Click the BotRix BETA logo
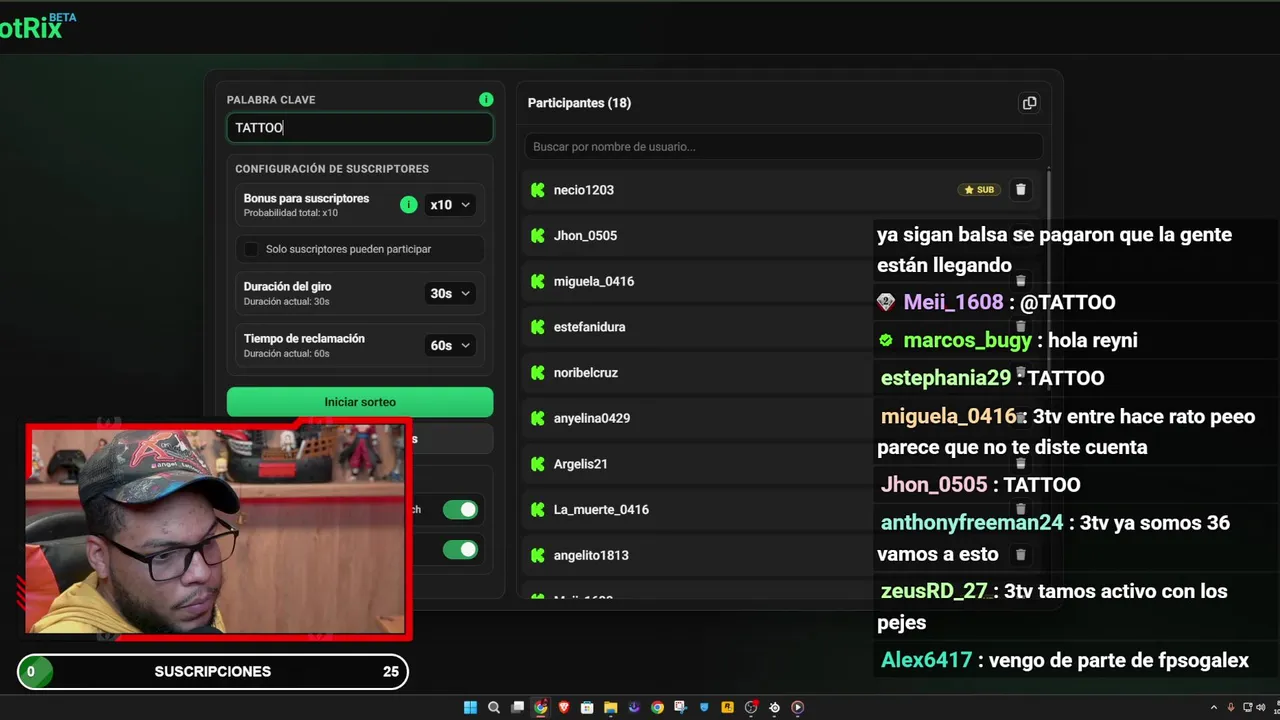 pyautogui.click(x=38, y=26)
